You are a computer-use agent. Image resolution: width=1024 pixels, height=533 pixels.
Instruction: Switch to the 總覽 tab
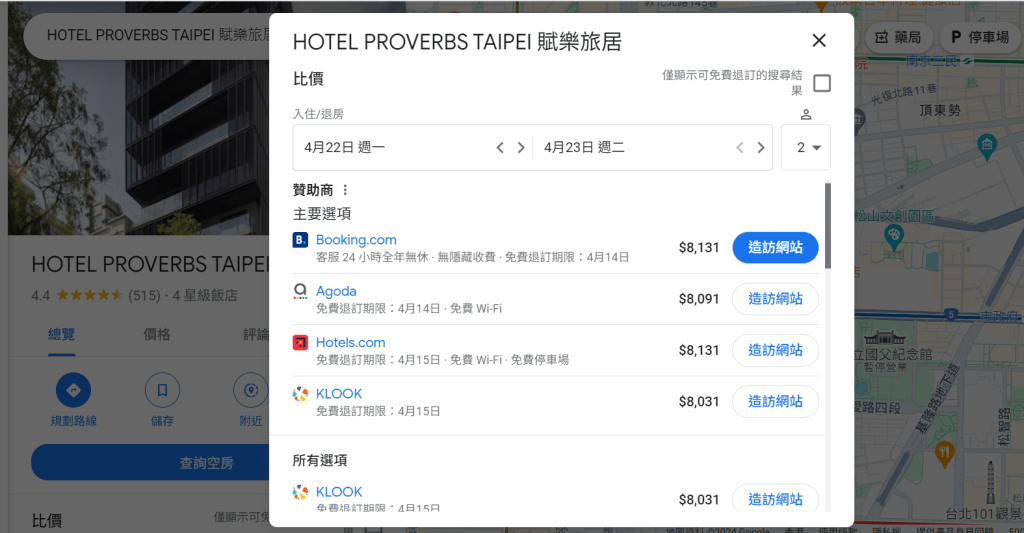(61, 334)
